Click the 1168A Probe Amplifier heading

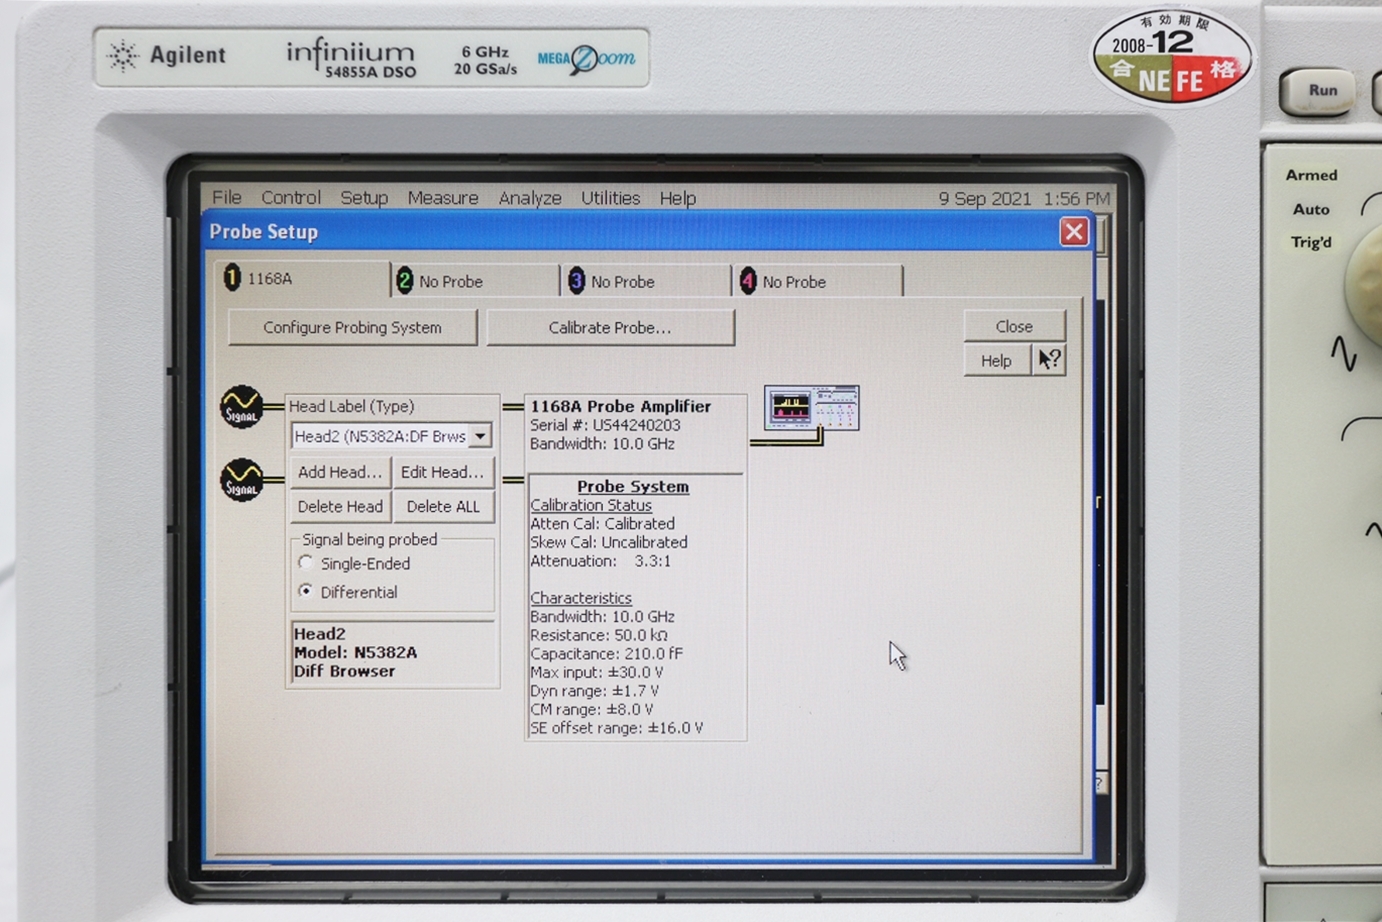(621, 407)
